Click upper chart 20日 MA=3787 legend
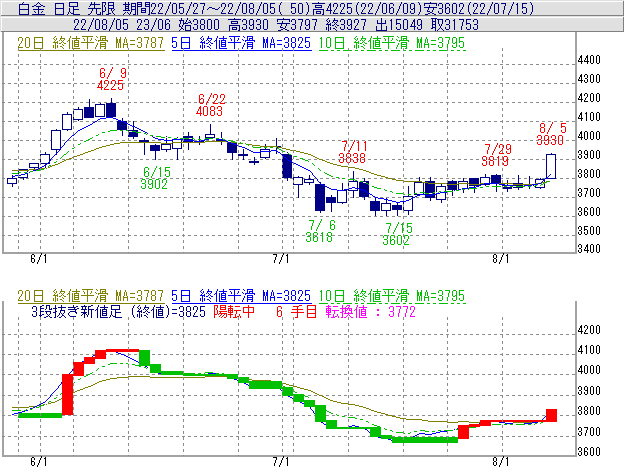The height and width of the screenshot is (475, 624). point(87,44)
